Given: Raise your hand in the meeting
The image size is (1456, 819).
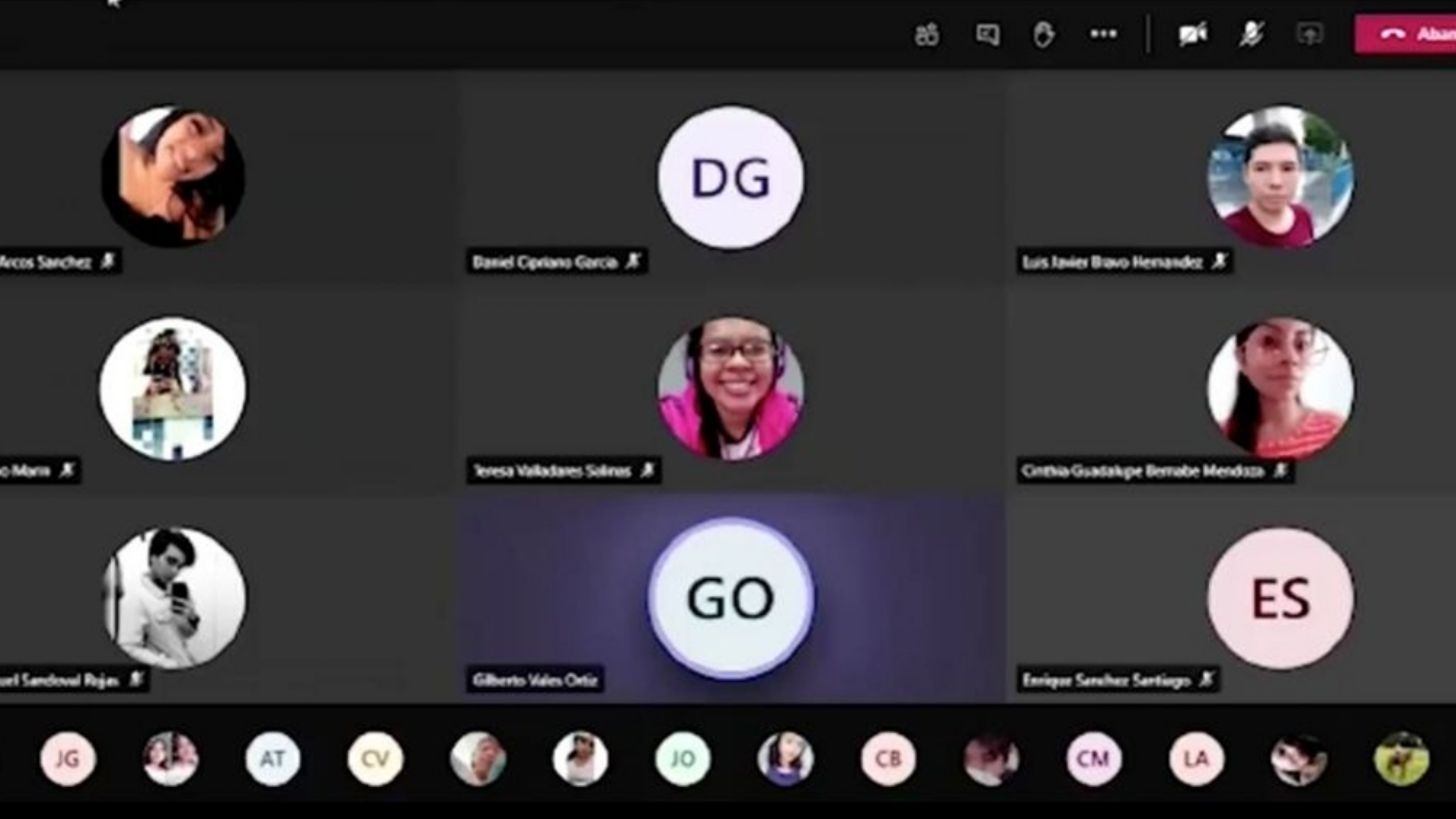Looking at the screenshot, I should tap(1043, 35).
